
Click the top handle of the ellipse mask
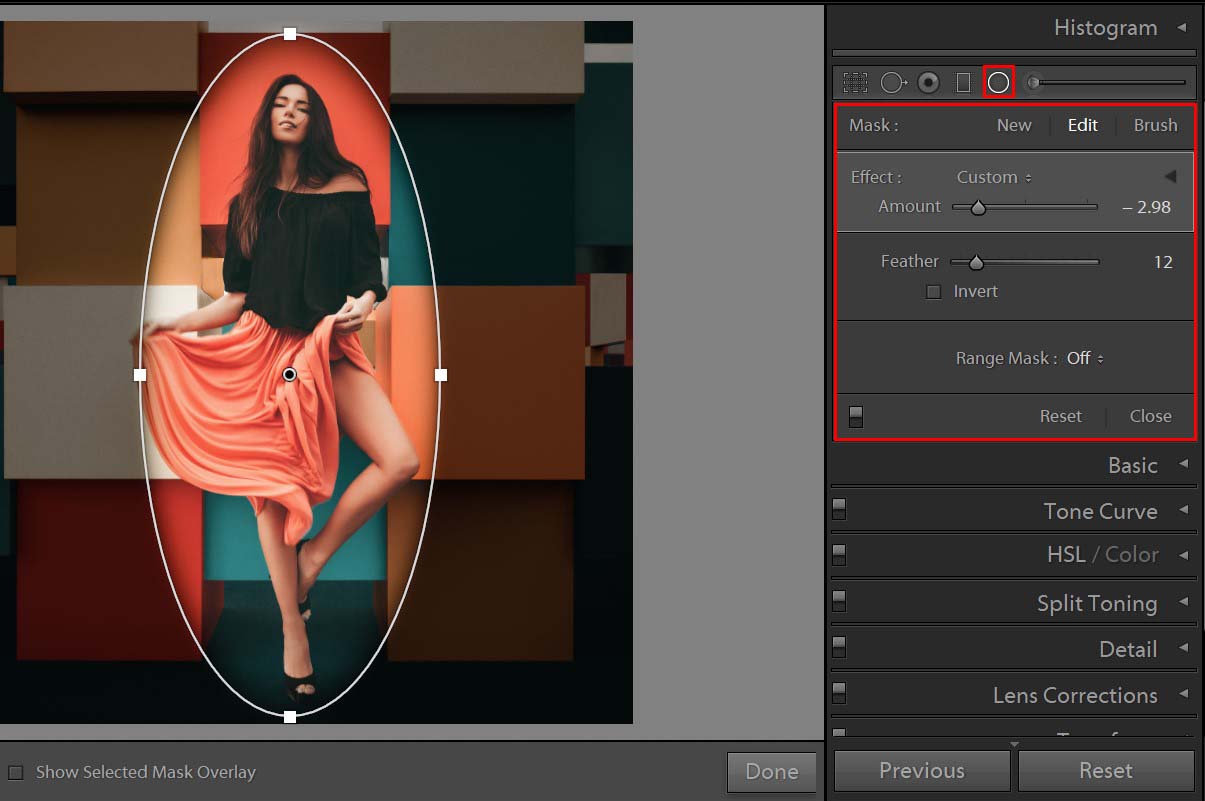click(290, 34)
